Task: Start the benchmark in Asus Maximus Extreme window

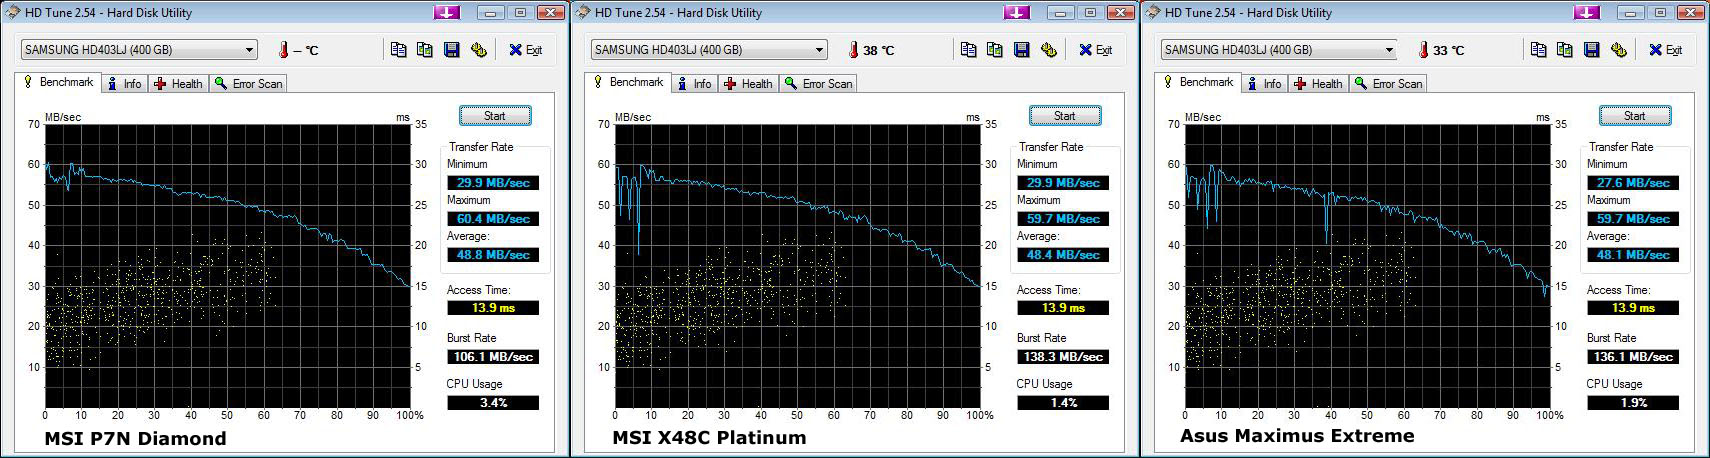Action: pos(1635,116)
